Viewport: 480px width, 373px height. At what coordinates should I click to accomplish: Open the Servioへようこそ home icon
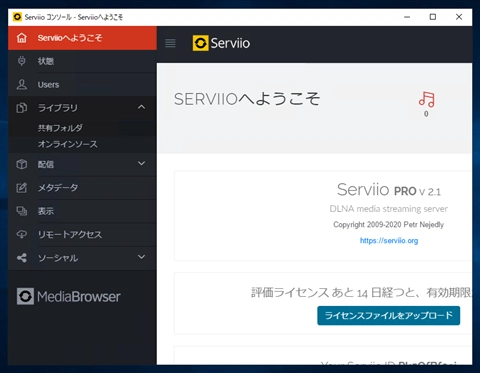pyautogui.click(x=22, y=38)
